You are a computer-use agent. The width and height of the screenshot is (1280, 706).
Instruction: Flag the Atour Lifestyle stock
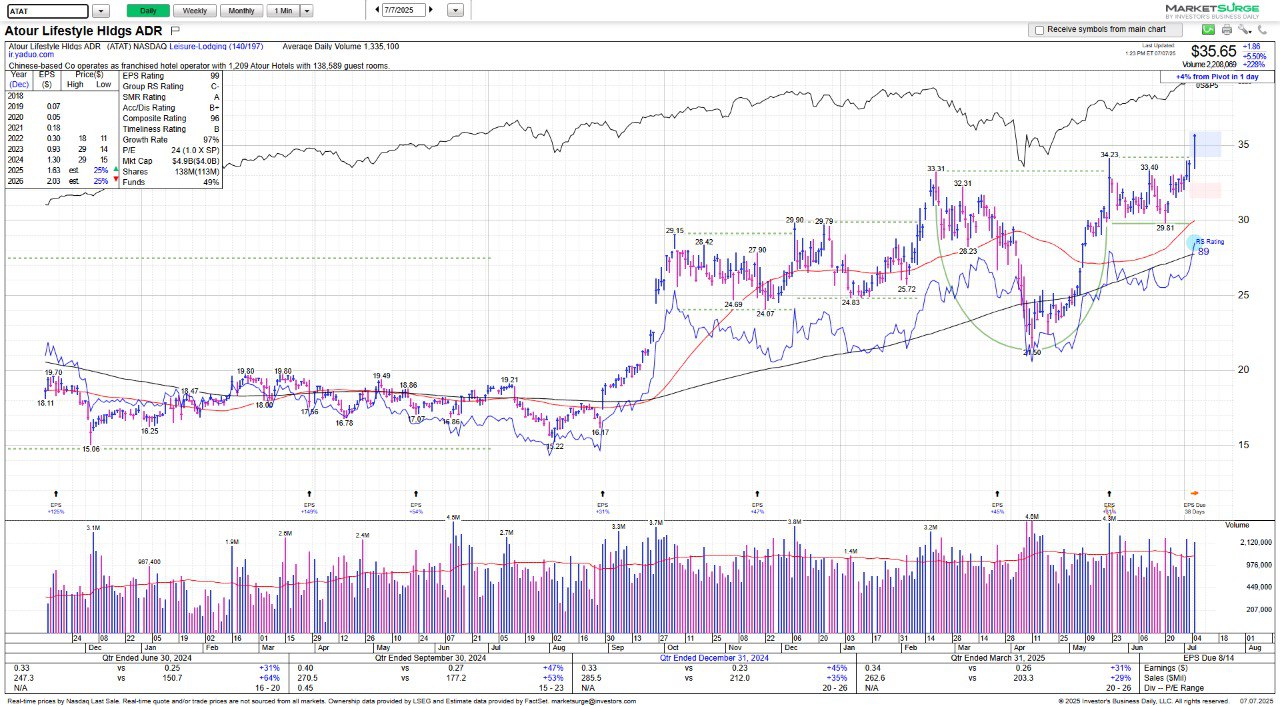175,32
